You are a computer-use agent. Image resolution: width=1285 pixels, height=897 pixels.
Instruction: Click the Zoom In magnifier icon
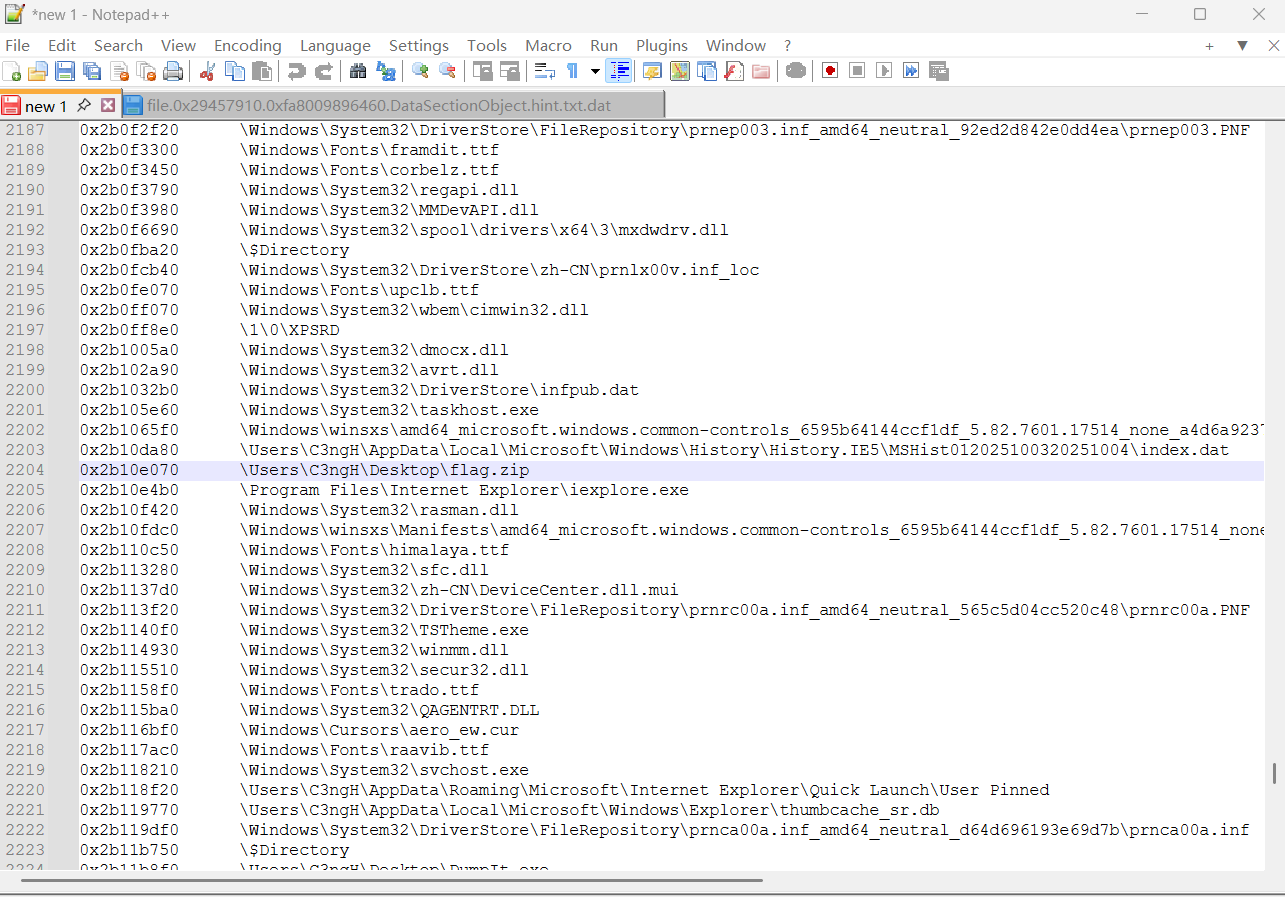[x=420, y=71]
